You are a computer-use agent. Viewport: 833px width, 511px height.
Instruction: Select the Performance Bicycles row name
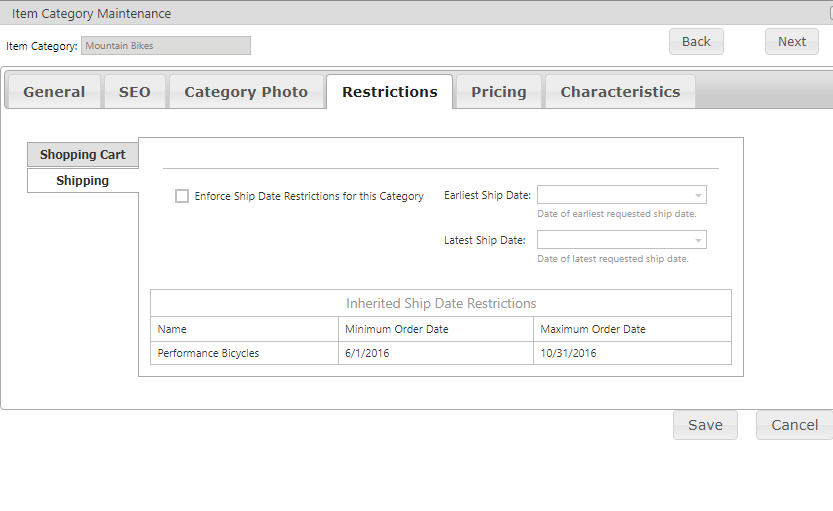208,353
